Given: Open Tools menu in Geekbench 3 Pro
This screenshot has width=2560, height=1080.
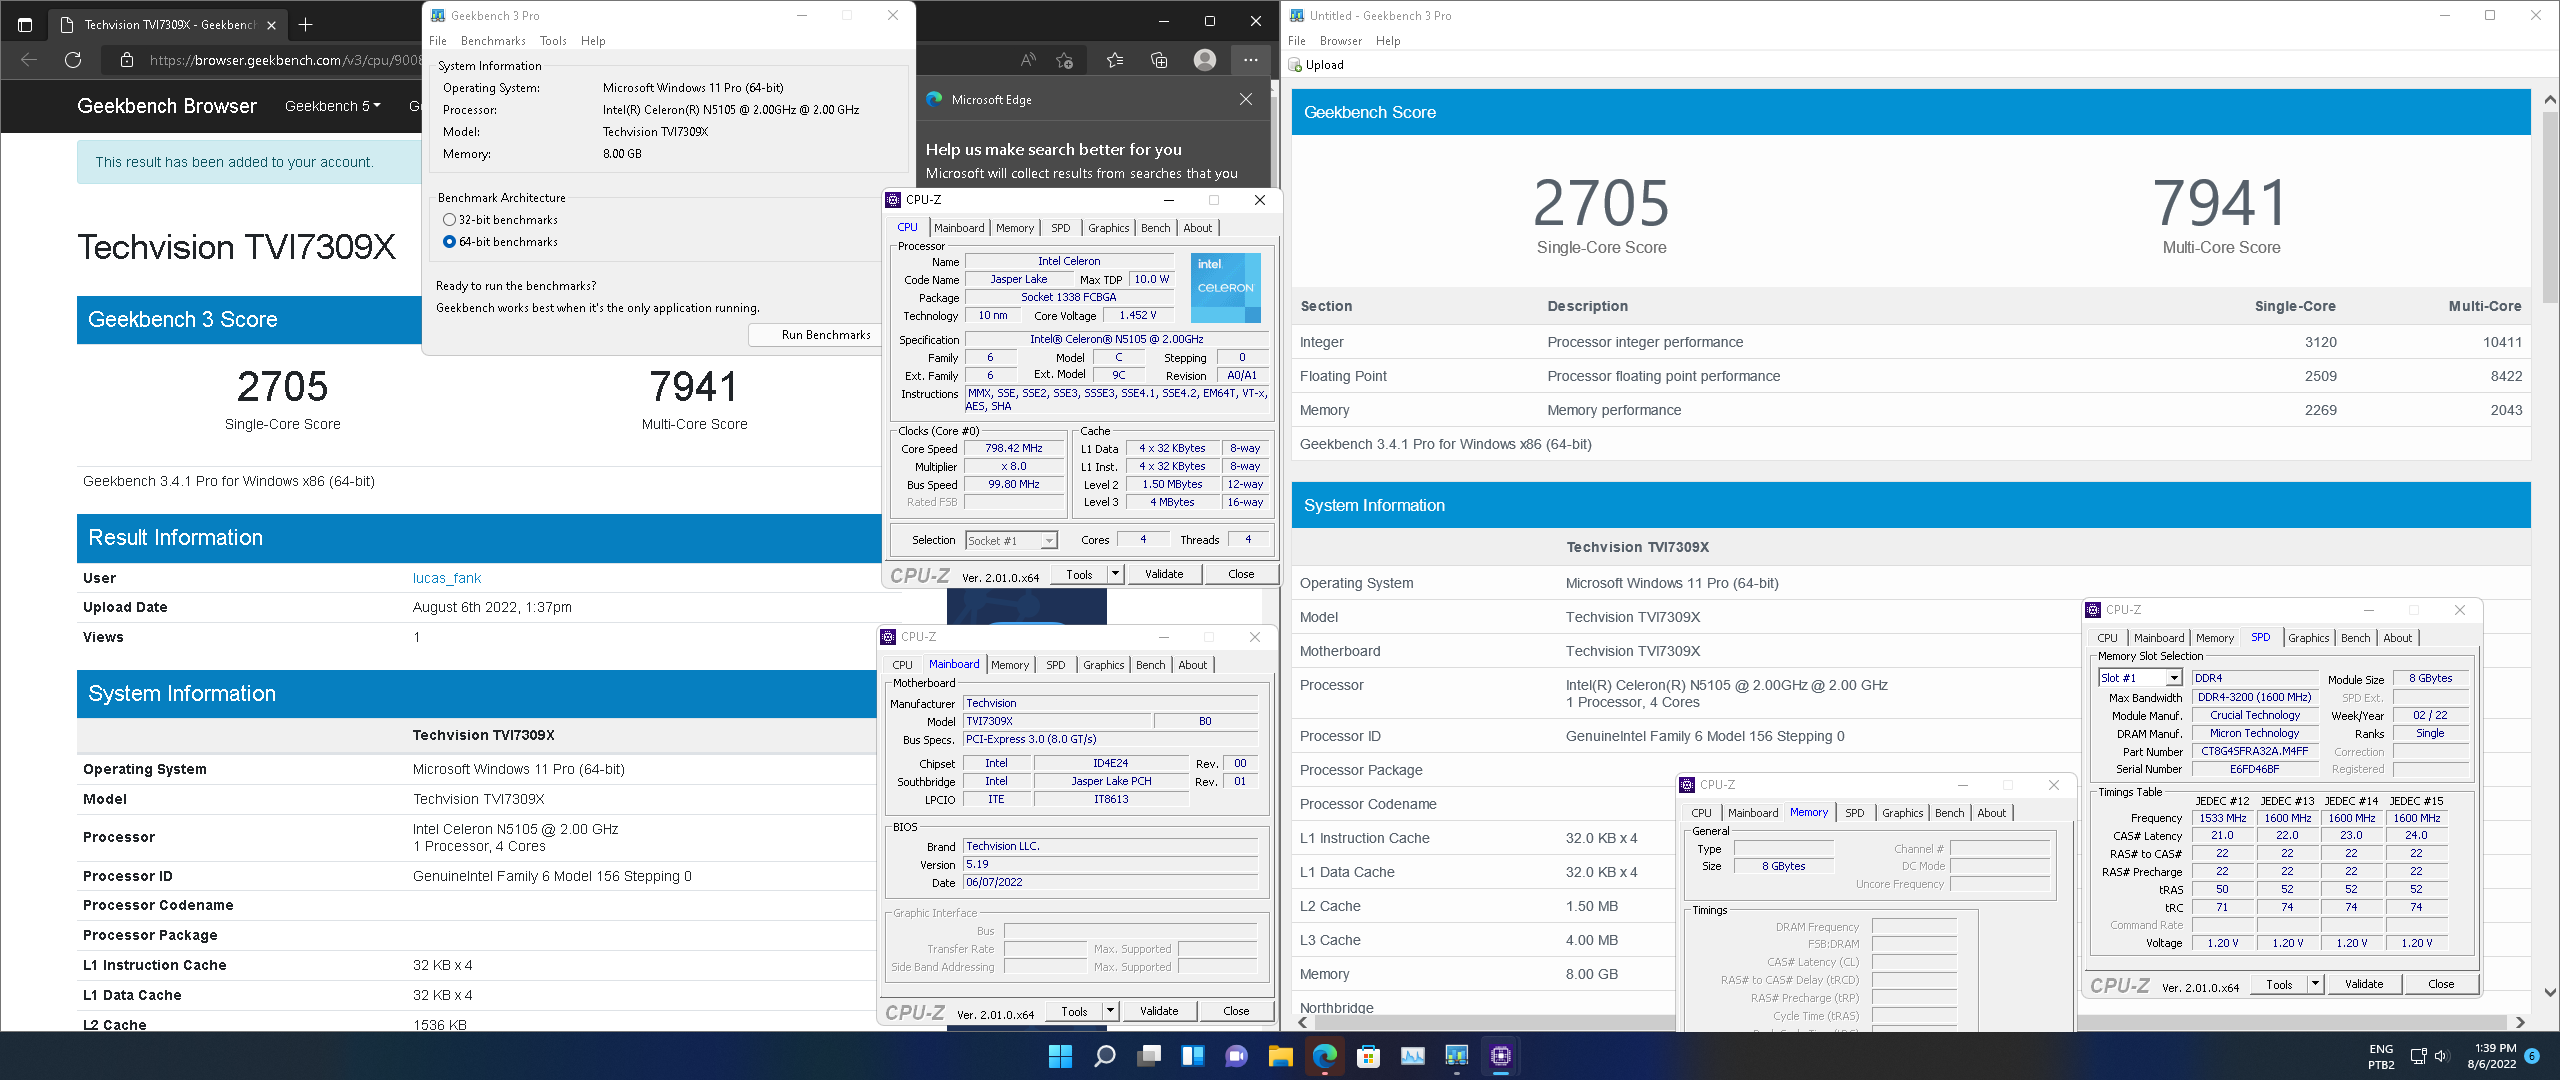Looking at the screenshot, I should [x=553, y=41].
